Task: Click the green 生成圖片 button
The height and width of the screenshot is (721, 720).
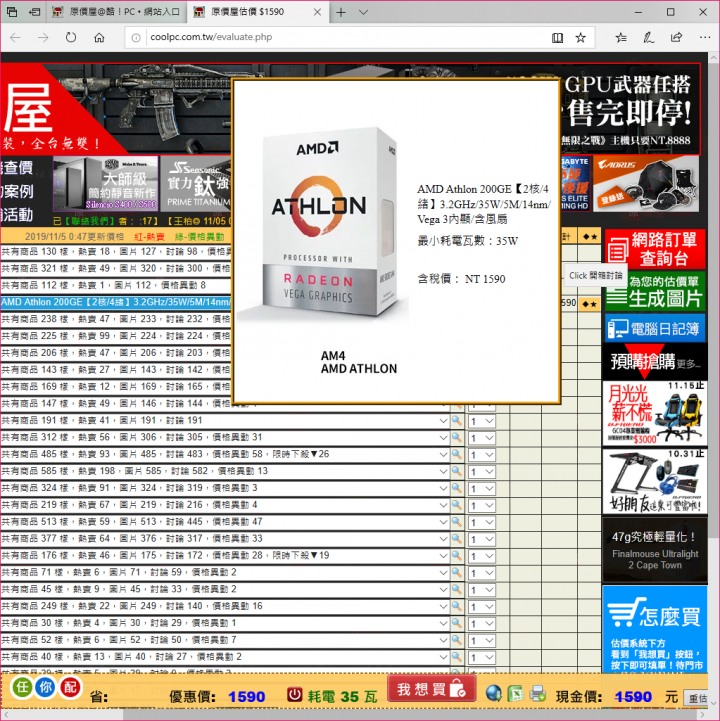Action: tap(655, 292)
